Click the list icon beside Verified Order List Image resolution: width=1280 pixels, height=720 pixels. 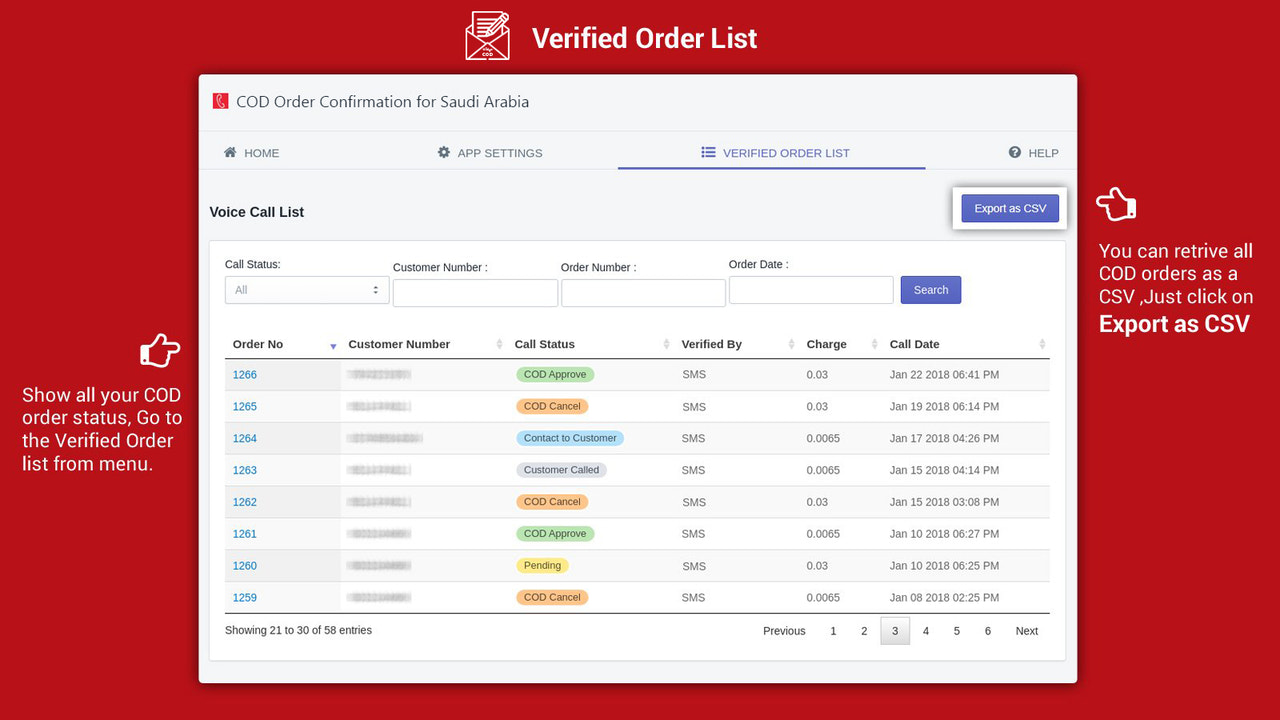(x=707, y=153)
